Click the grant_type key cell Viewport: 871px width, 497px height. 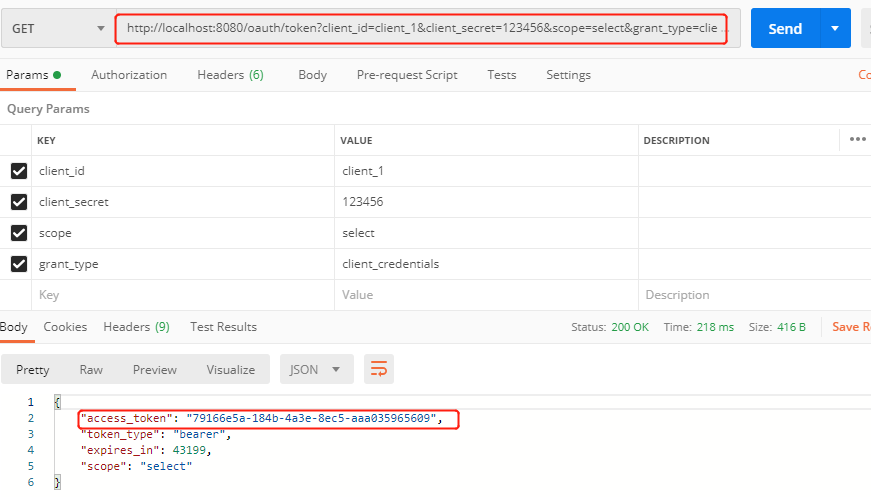183,264
